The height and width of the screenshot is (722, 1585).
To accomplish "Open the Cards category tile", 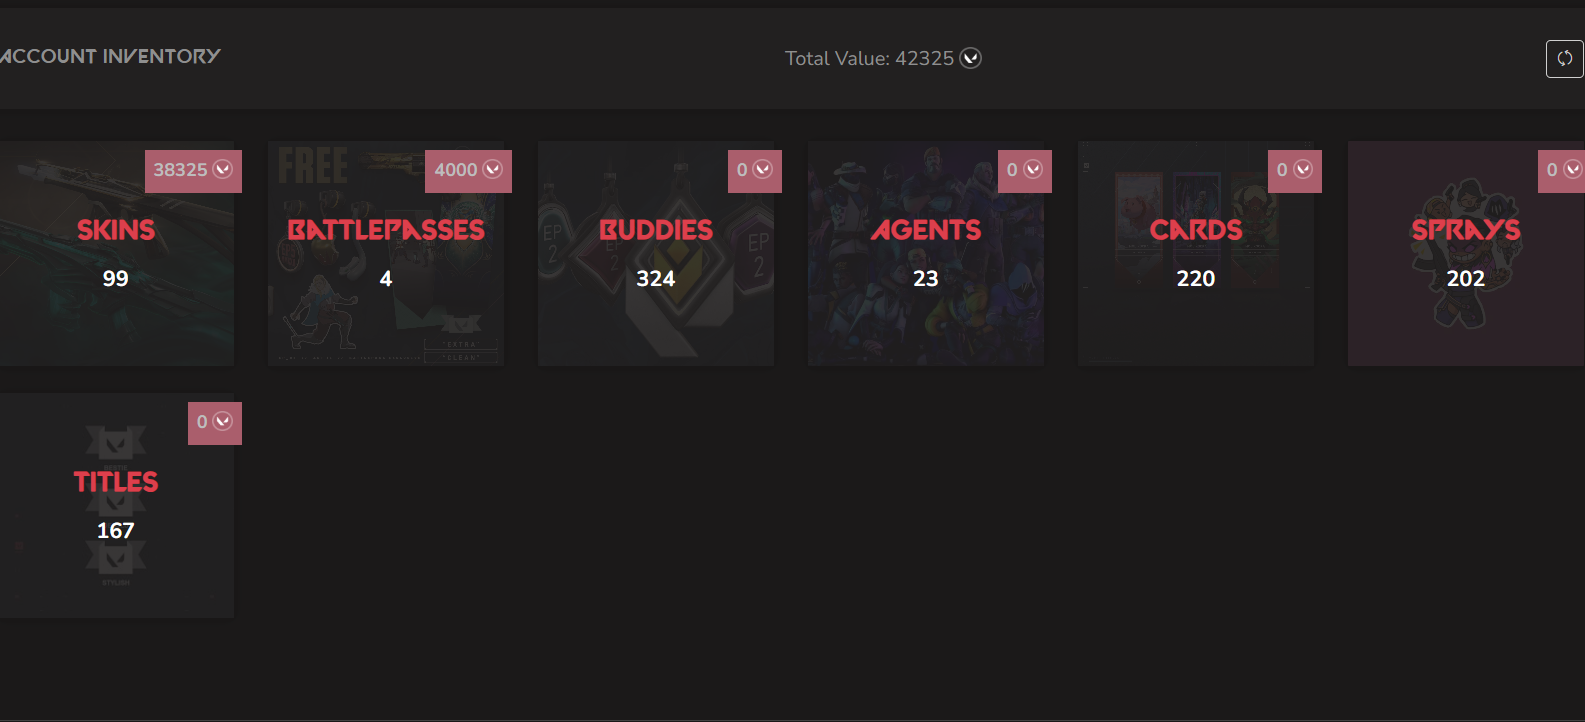I will [1196, 253].
